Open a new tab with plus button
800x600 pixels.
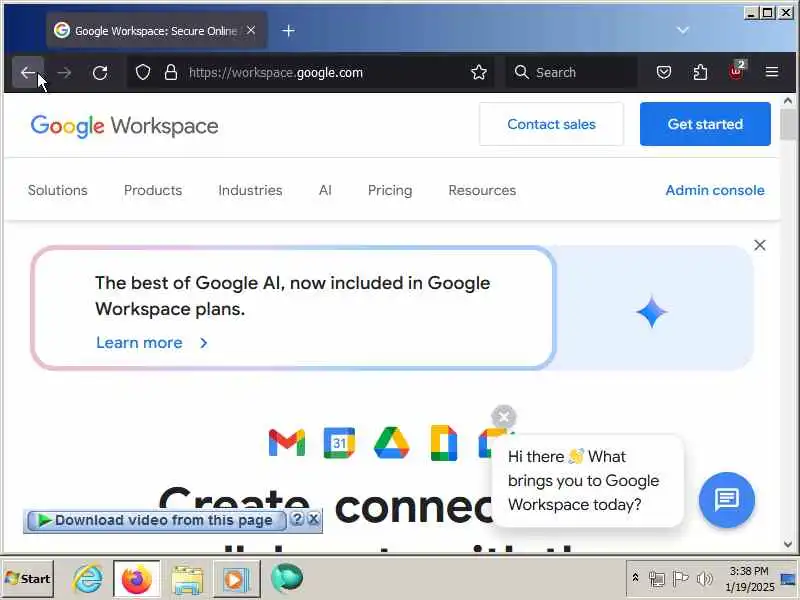(x=288, y=31)
